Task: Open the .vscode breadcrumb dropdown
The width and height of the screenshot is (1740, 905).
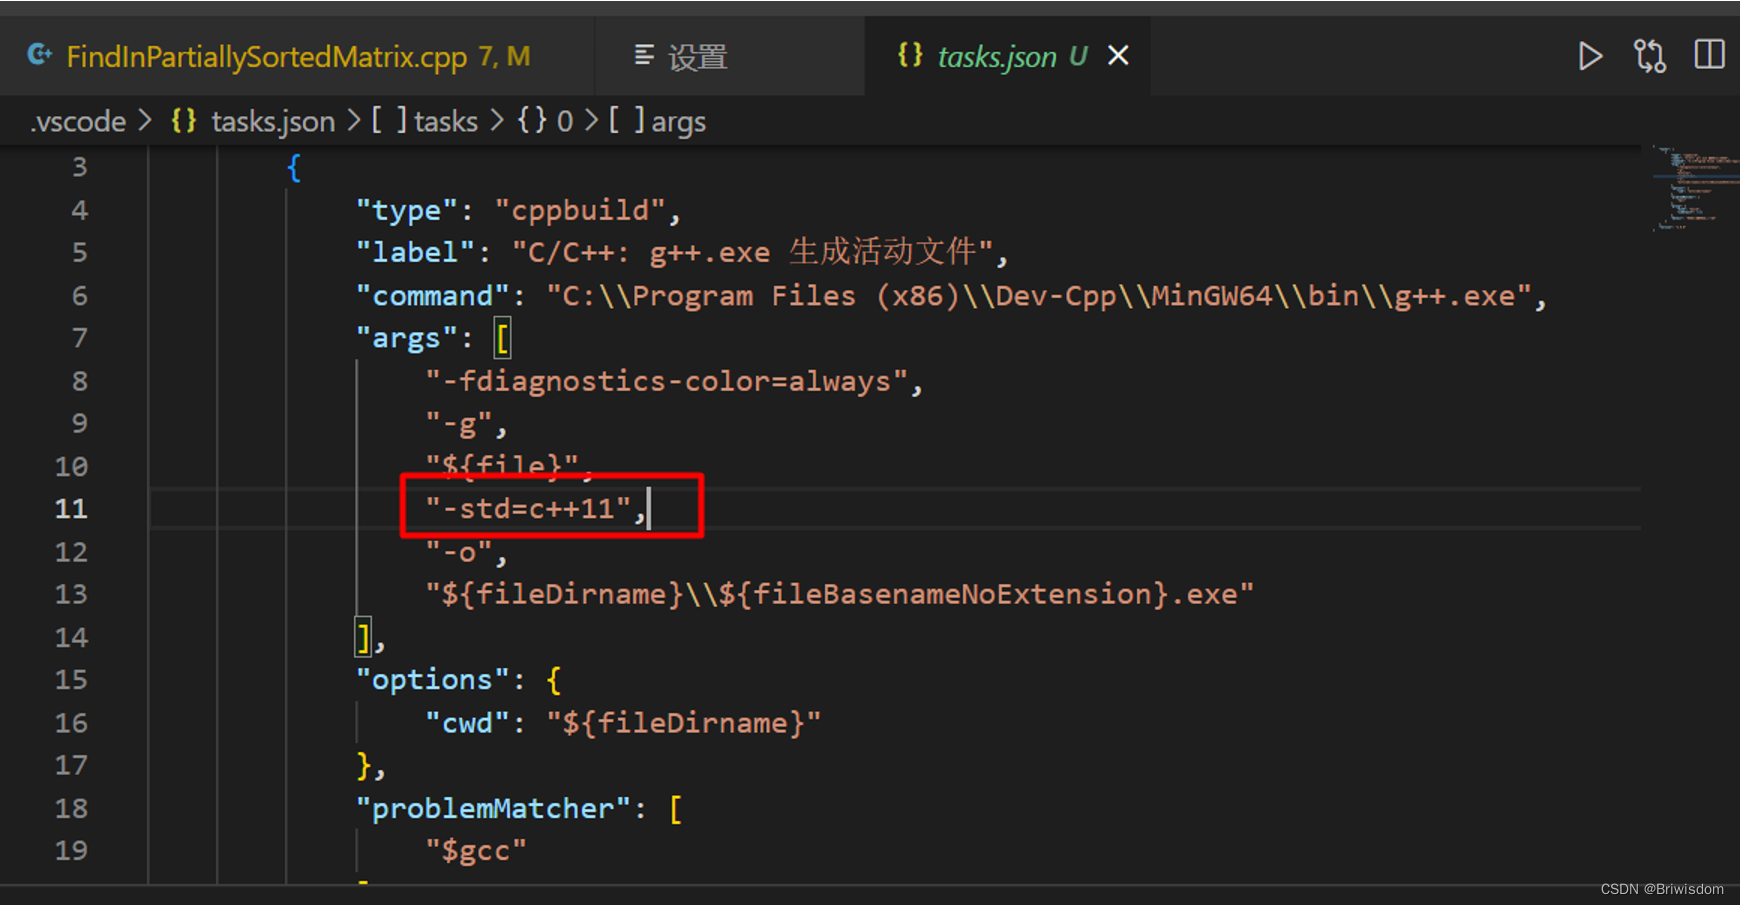Action: (77, 120)
